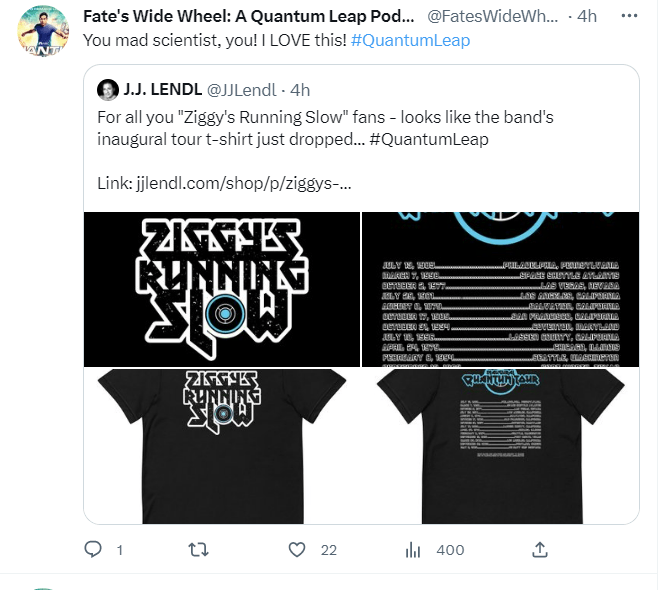Open the Ziggy's Running Slow logo image
Screen dimensions: 660x590
(x=222, y=290)
